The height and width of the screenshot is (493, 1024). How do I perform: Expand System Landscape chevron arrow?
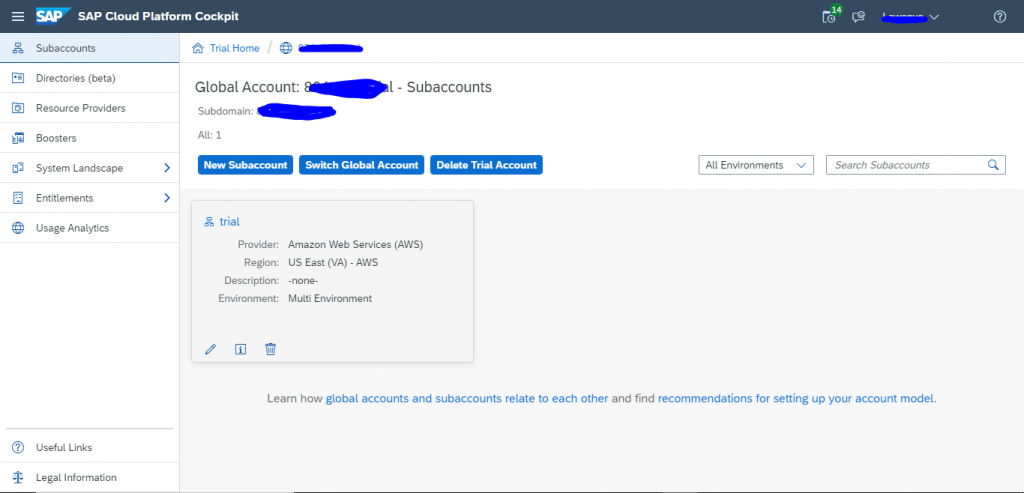(x=167, y=168)
